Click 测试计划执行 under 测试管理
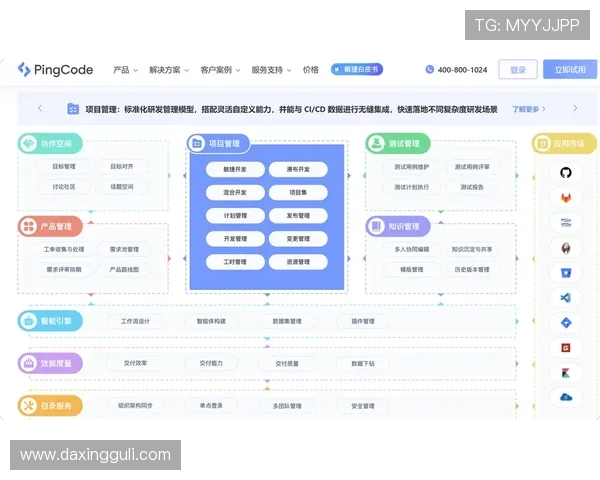This screenshot has height=480, width=600. [x=412, y=187]
